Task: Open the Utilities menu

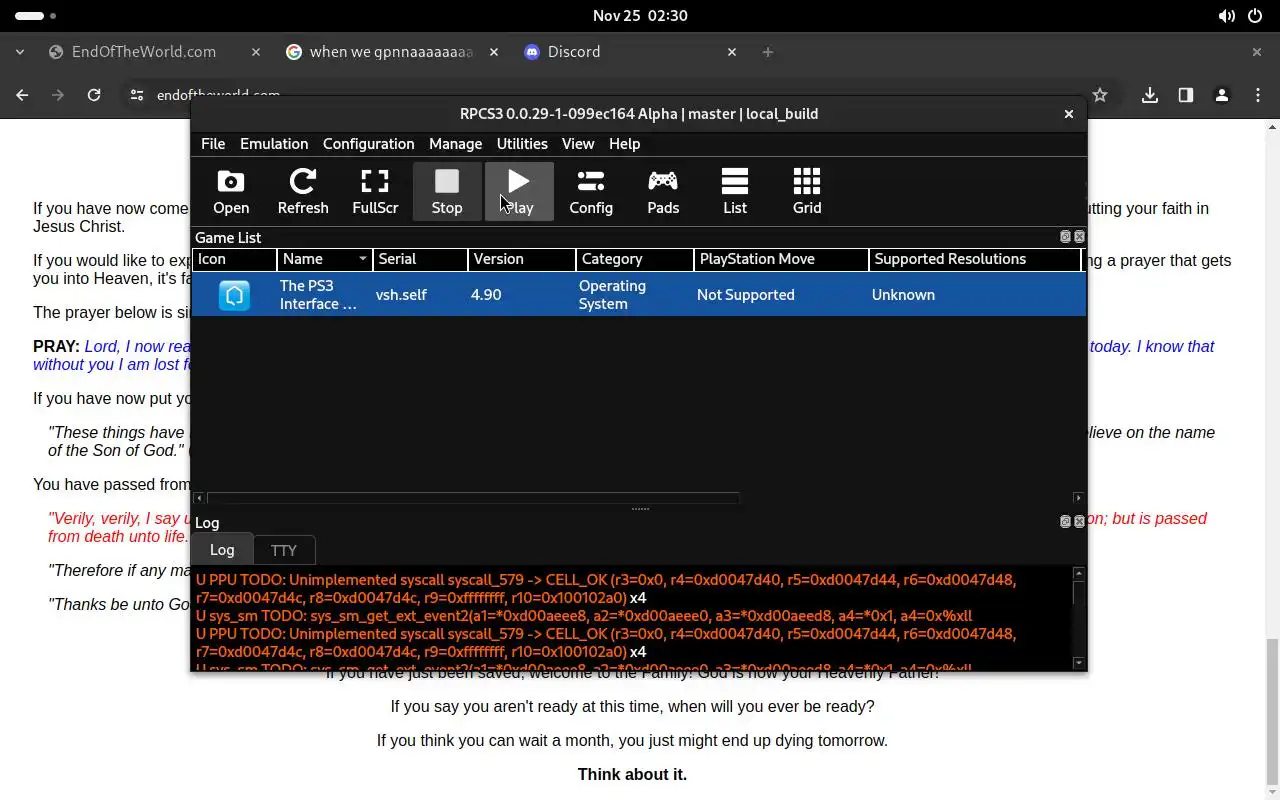Action: click(522, 144)
